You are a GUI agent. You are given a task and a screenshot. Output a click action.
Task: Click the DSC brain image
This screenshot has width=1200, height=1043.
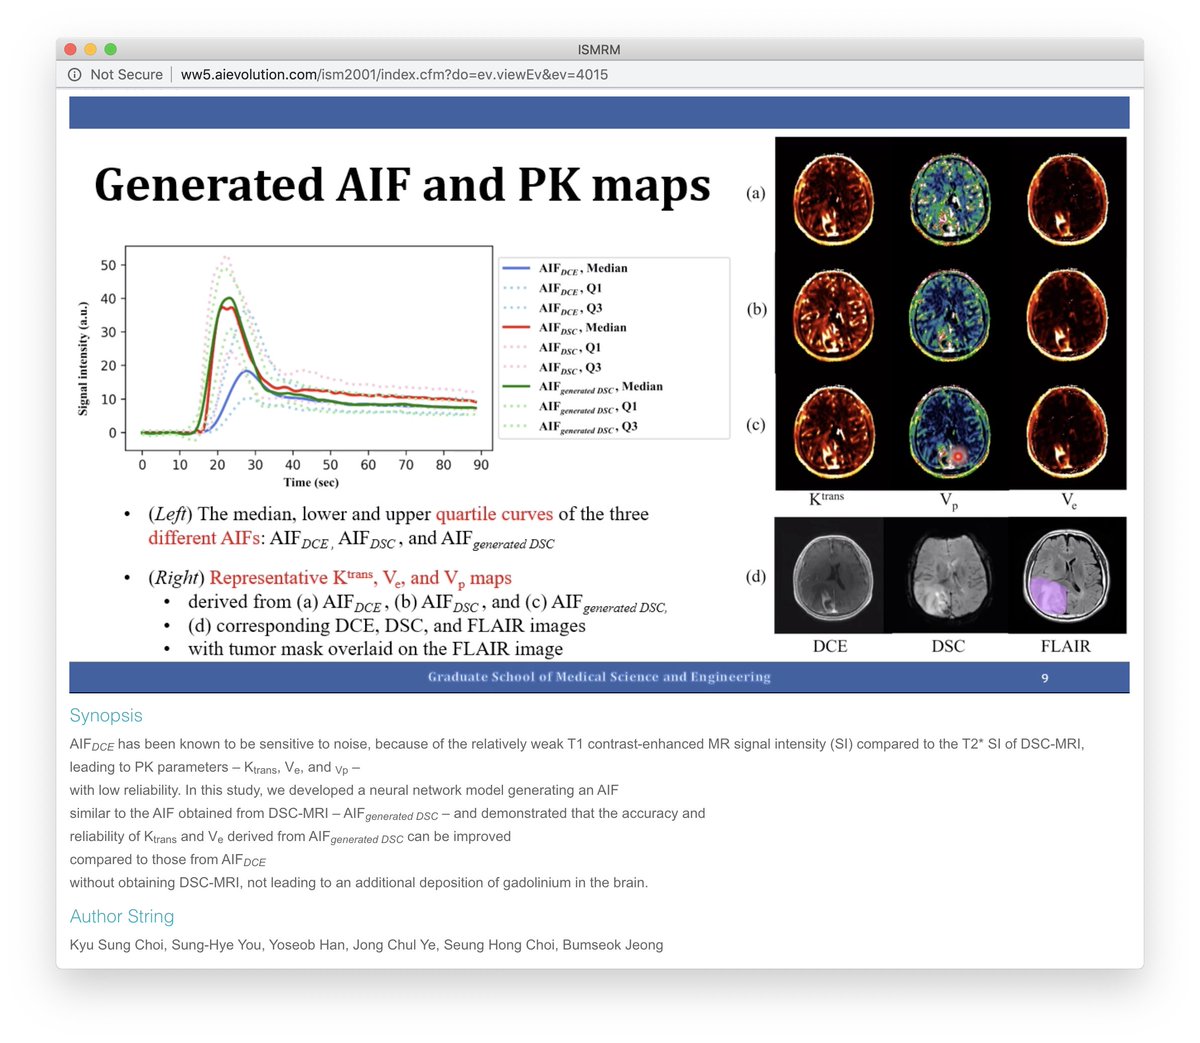(x=947, y=575)
